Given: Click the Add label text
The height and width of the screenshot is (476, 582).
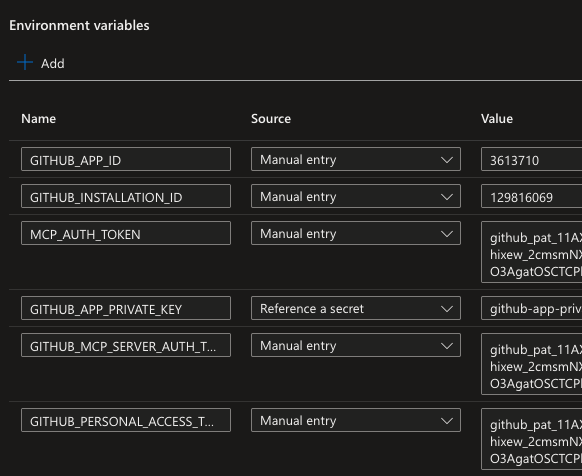Looking at the screenshot, I should (53, 63).
